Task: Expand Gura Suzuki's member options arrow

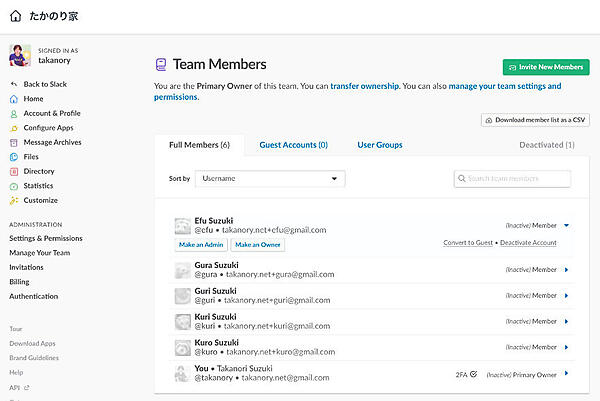Action: click(x=566, y=269)
